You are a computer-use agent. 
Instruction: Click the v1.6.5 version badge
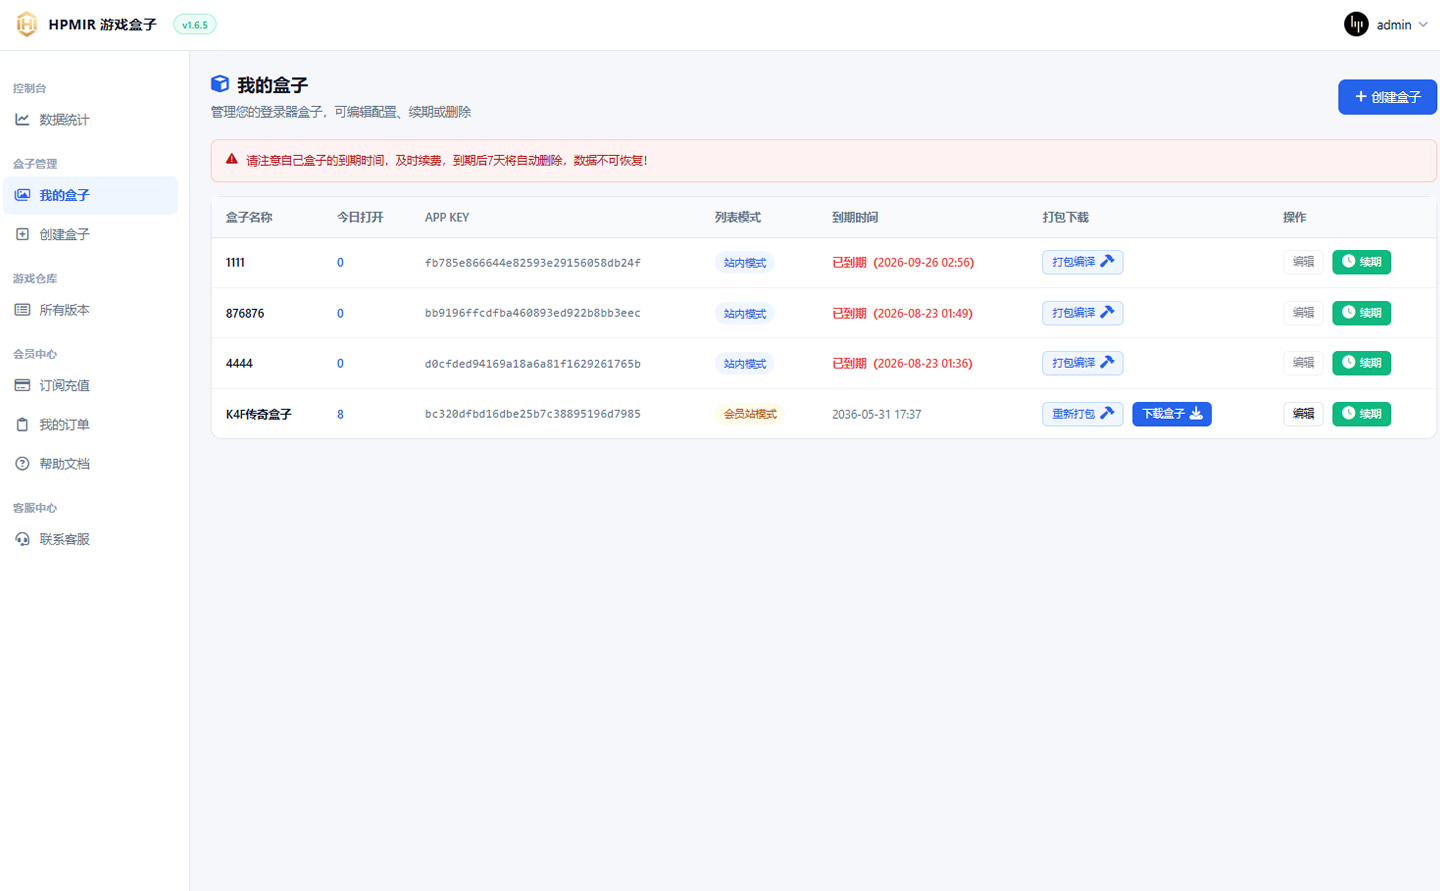point(195,25)
